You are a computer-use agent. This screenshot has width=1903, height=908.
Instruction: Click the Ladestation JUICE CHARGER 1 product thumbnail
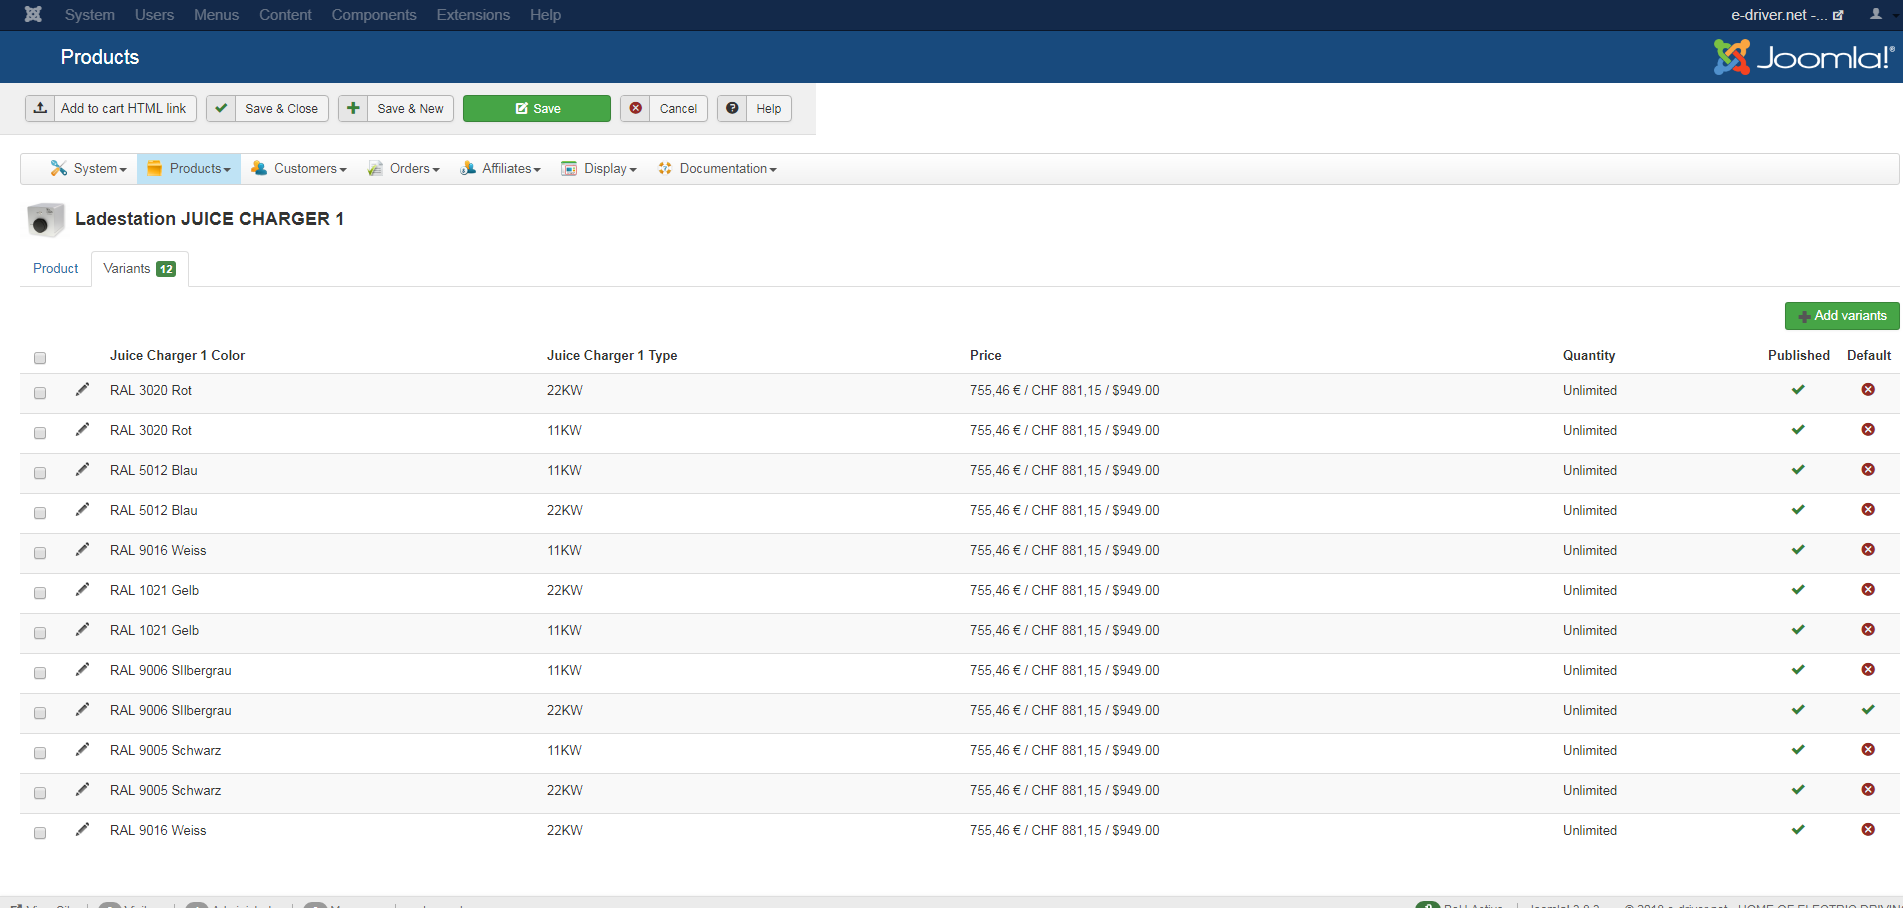click(45, 220)
